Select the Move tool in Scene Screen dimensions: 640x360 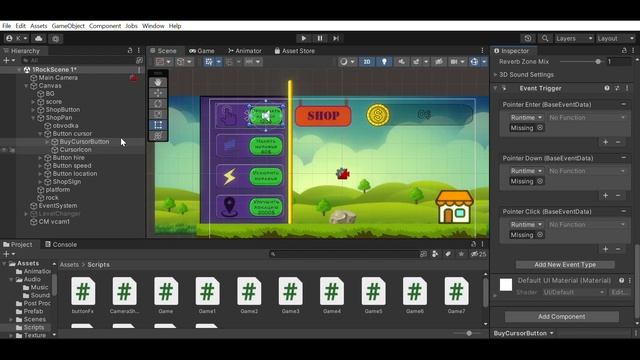click(x=158, y=93)
